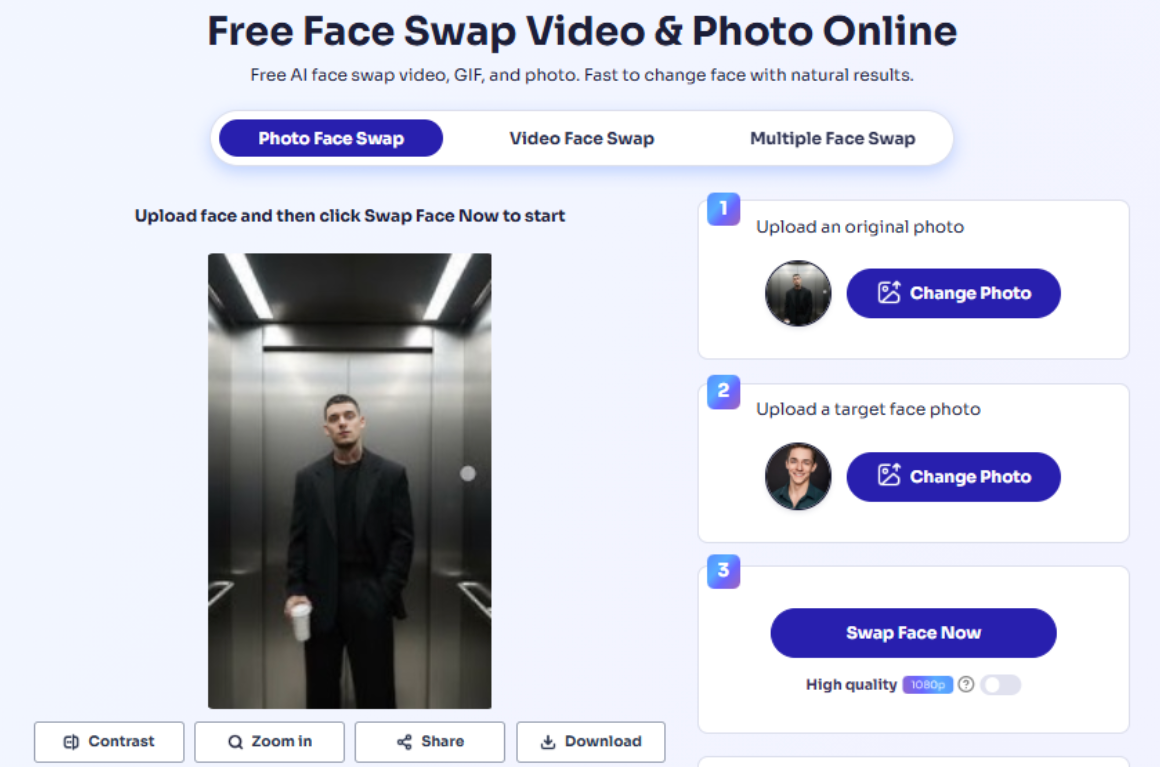The image size is (1160, 774).
Task: Click the elevator man preview image
Action: (349, 481)
